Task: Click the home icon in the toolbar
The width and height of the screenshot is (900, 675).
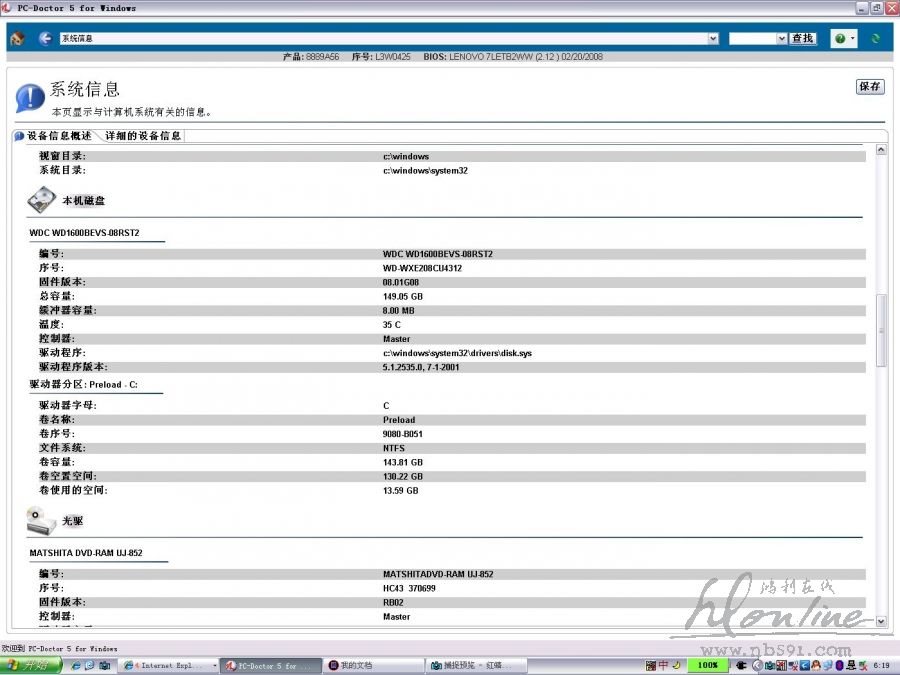Action: pos(17,38)
